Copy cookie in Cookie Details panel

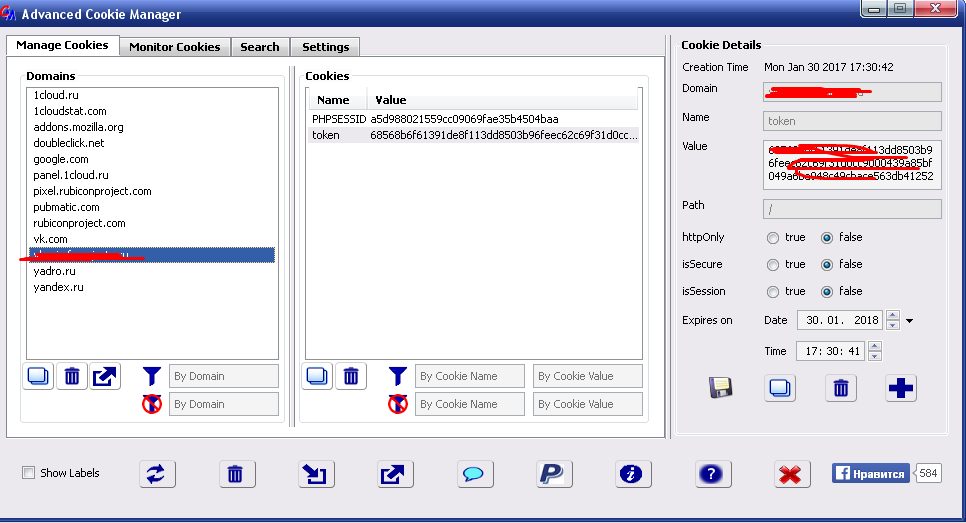click(780, 388)
